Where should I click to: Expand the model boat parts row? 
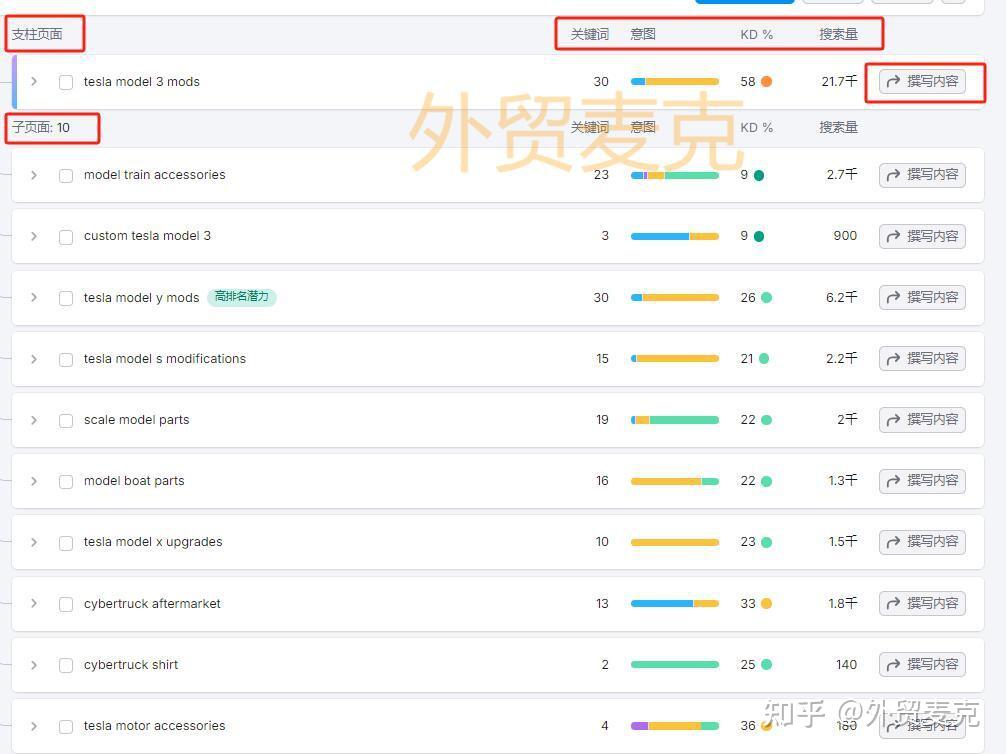34,481
